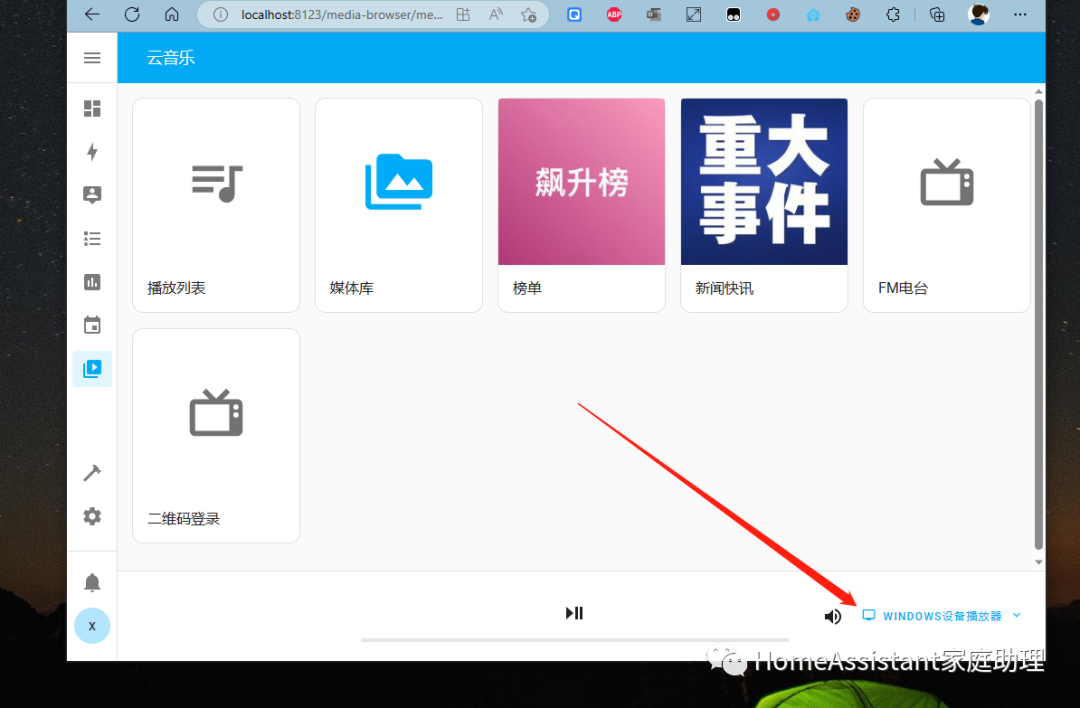This screenshot has height=708, width=1080.
Task: Go back with browser back arrow
Action: (x=92, y=14)
